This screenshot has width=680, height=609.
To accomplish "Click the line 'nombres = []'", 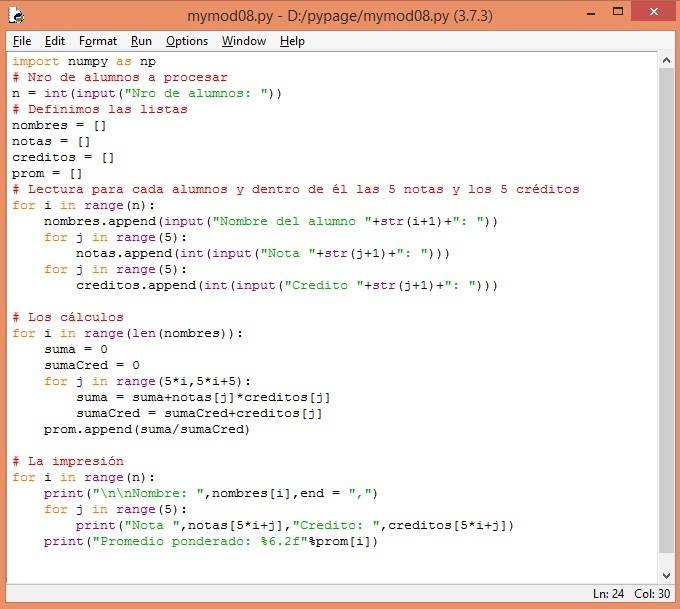I will pyautogui.click(x=59, y=126).
